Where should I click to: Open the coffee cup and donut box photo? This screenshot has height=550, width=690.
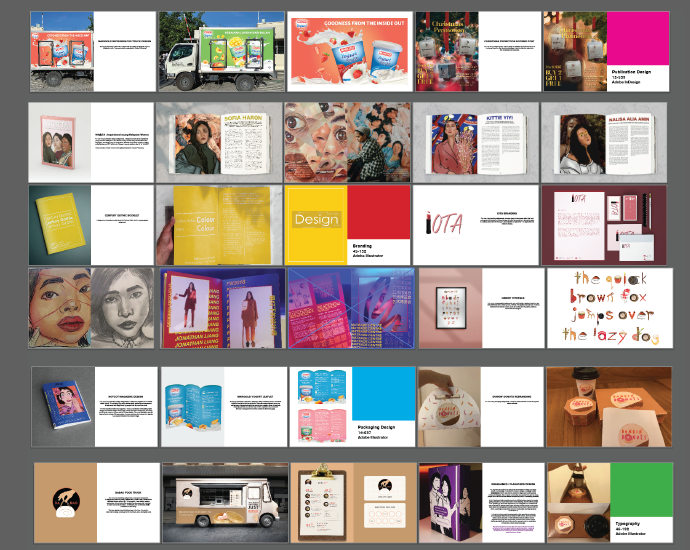(609, 406)
